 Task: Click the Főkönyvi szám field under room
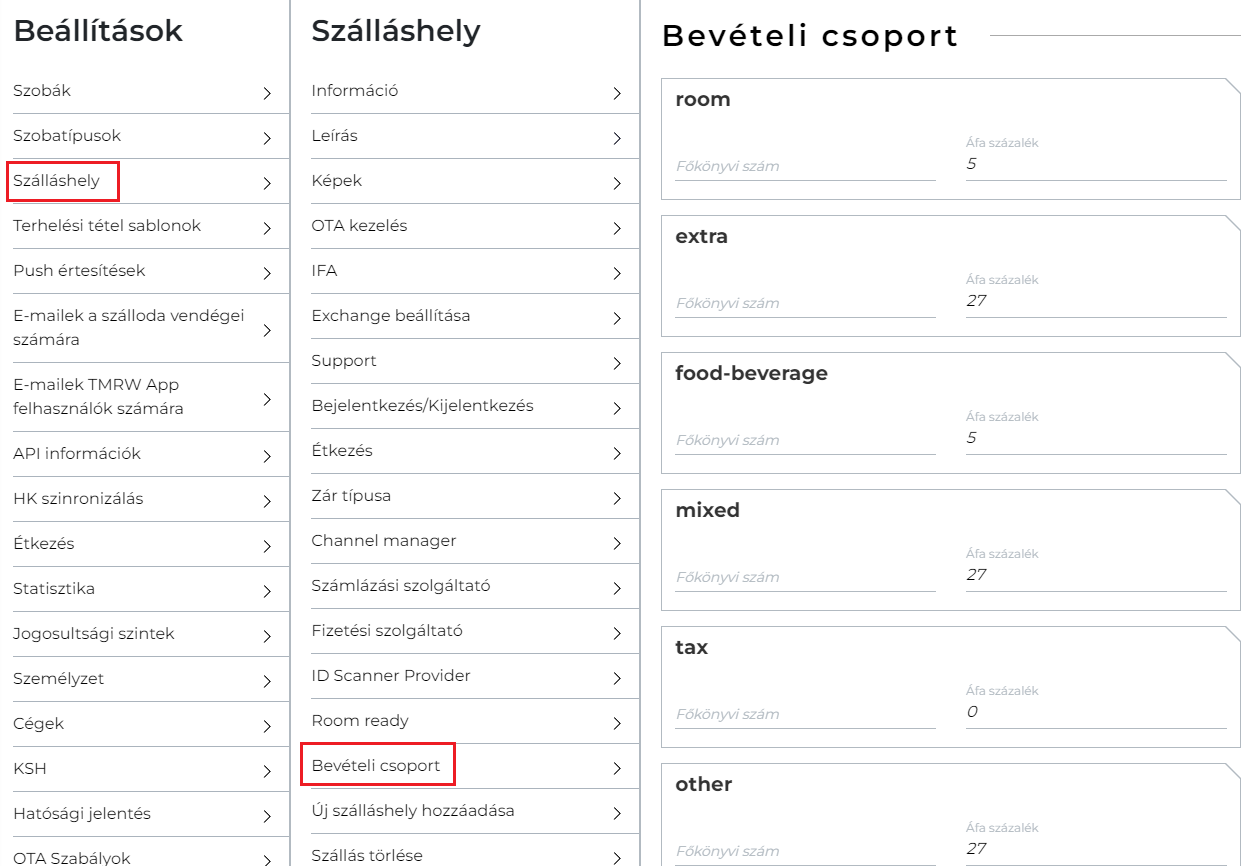coord(804,166)
